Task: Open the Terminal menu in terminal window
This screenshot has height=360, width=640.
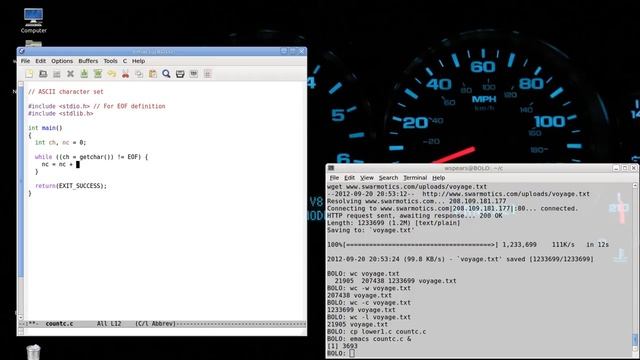Action: [415, 178]
